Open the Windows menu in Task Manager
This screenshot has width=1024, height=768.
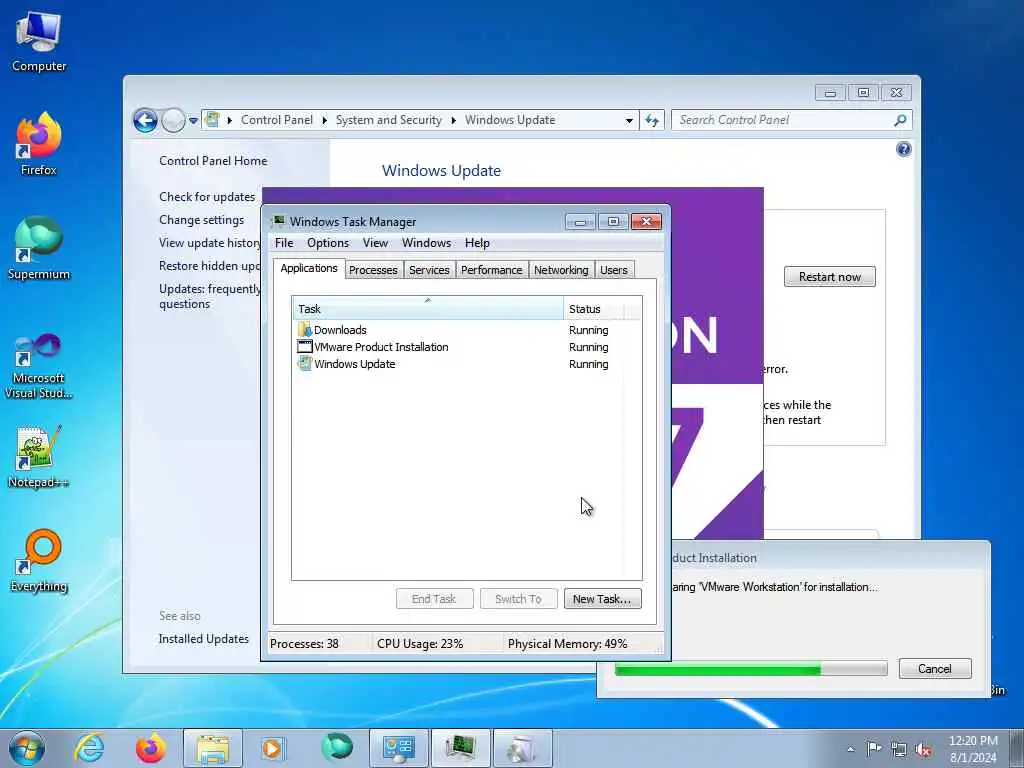pyautogui.click(x=426, y=243)
